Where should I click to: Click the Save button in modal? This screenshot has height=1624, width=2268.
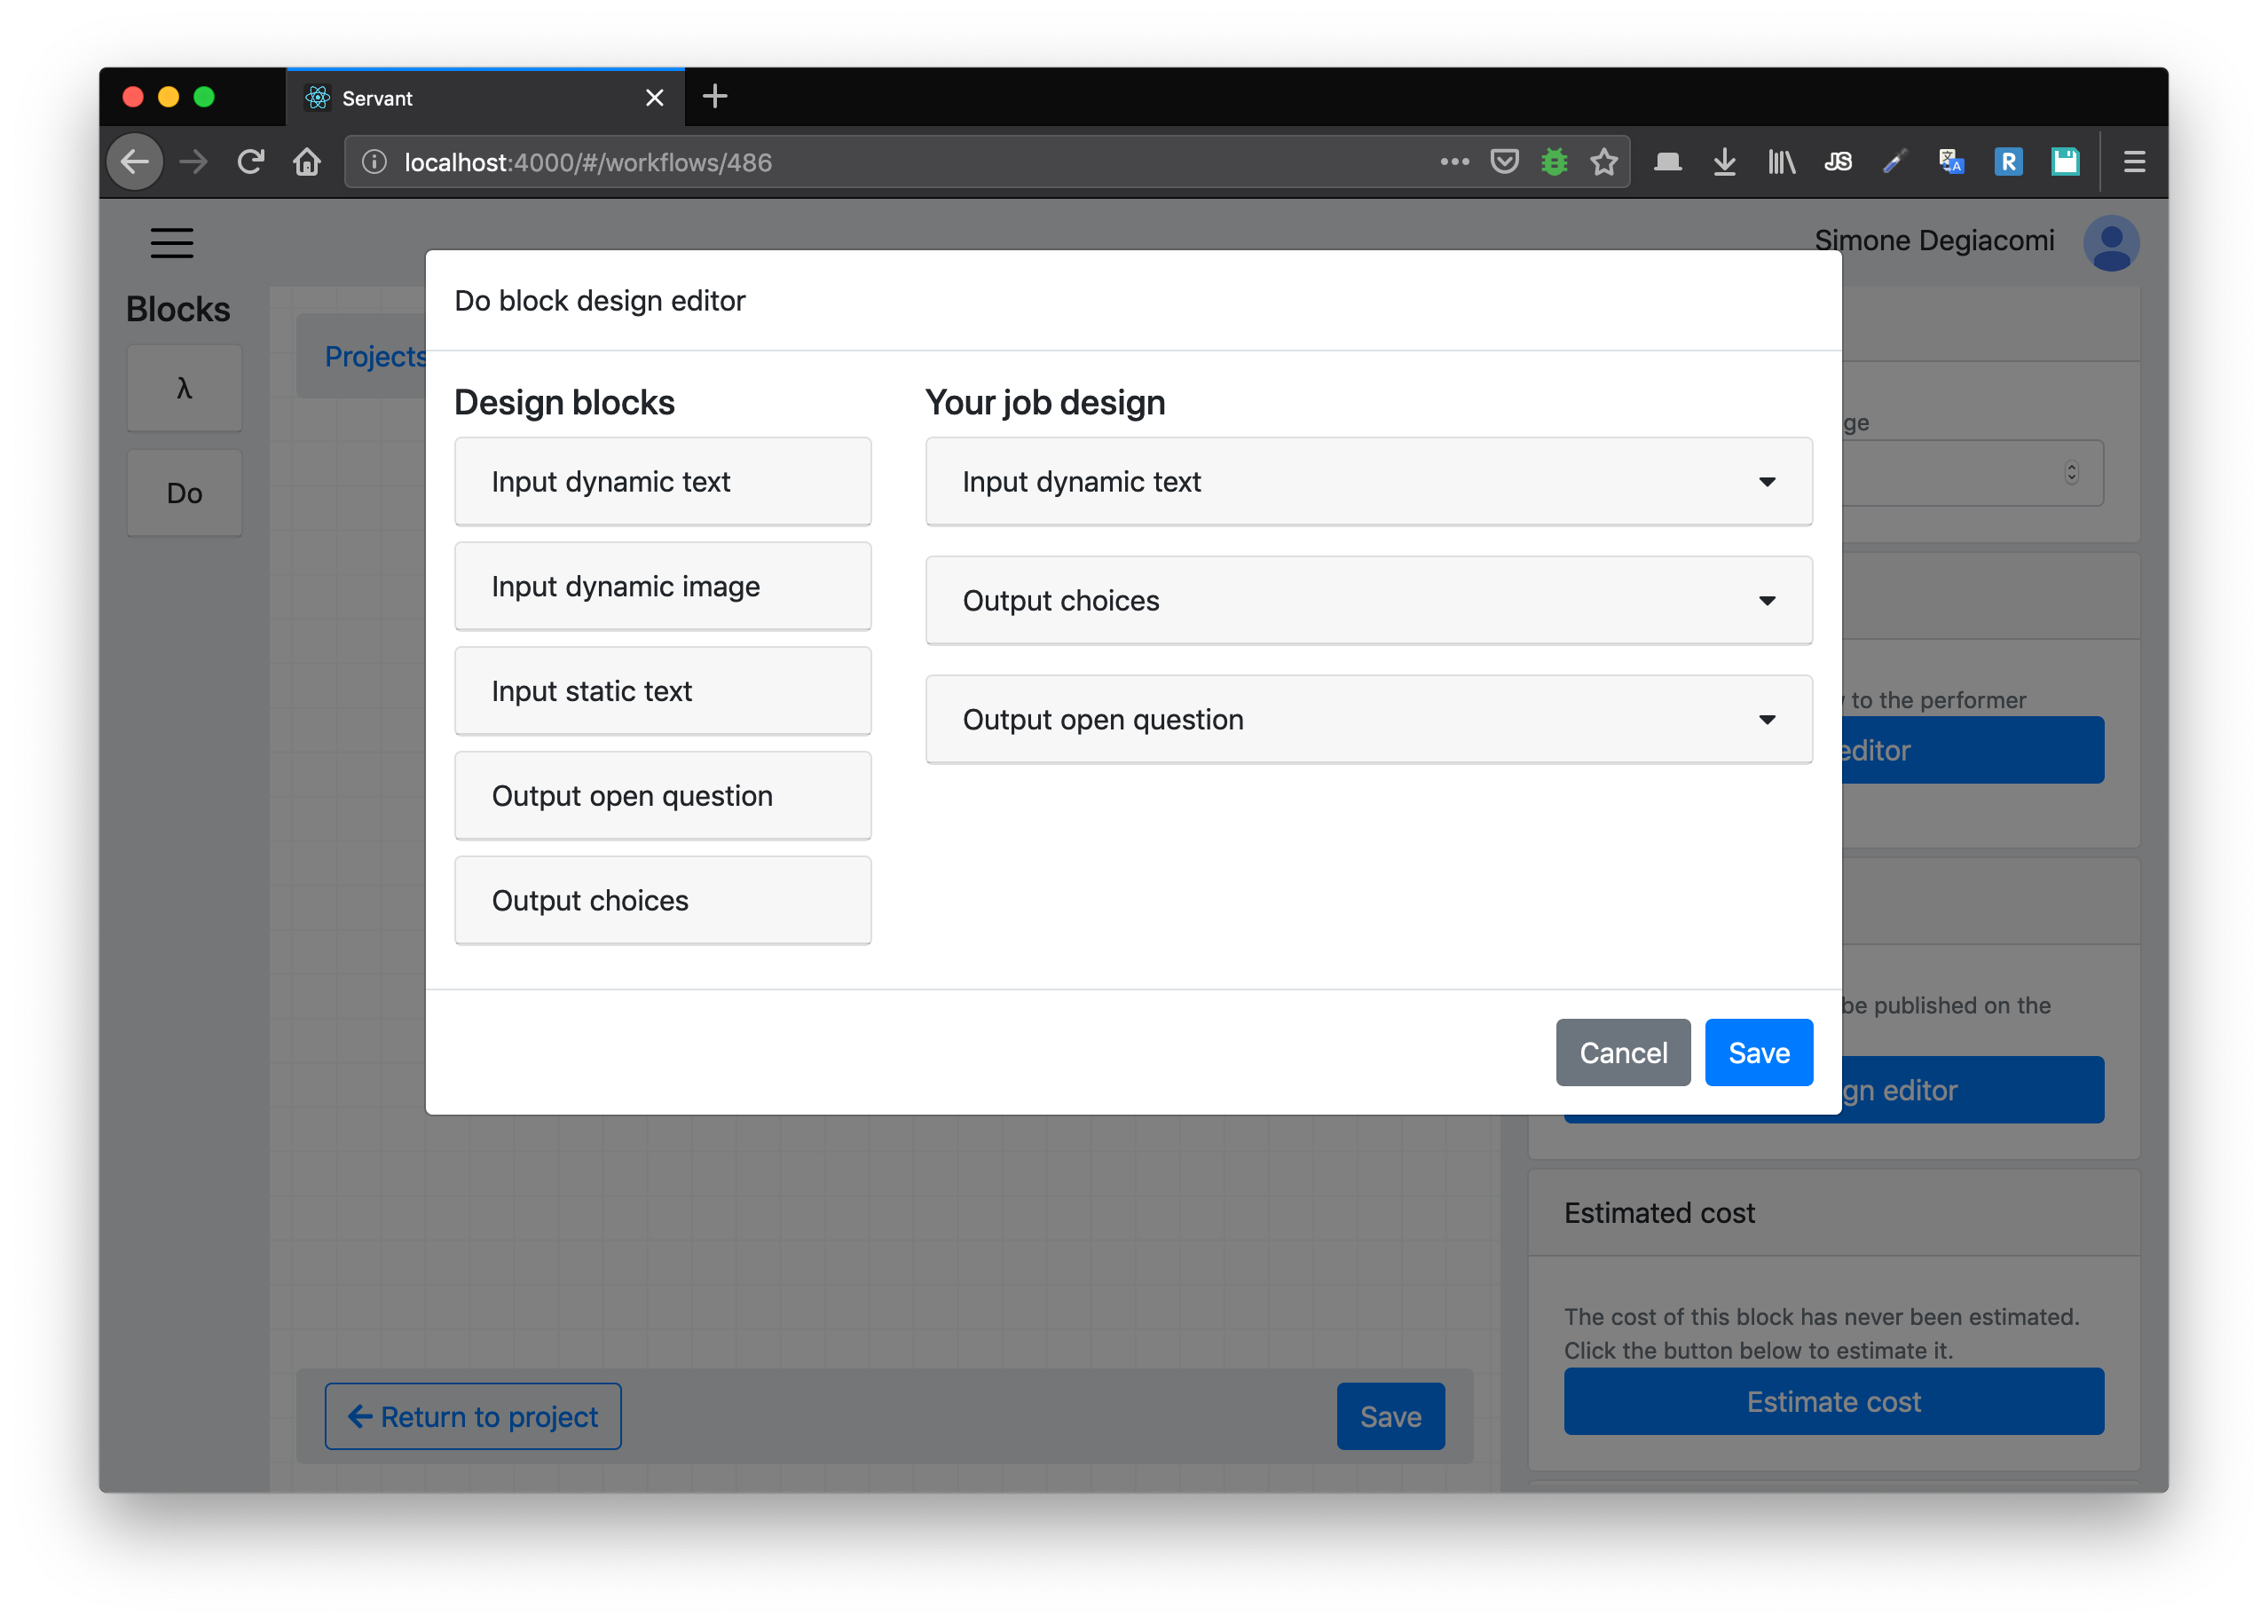pos(1757,1051)
